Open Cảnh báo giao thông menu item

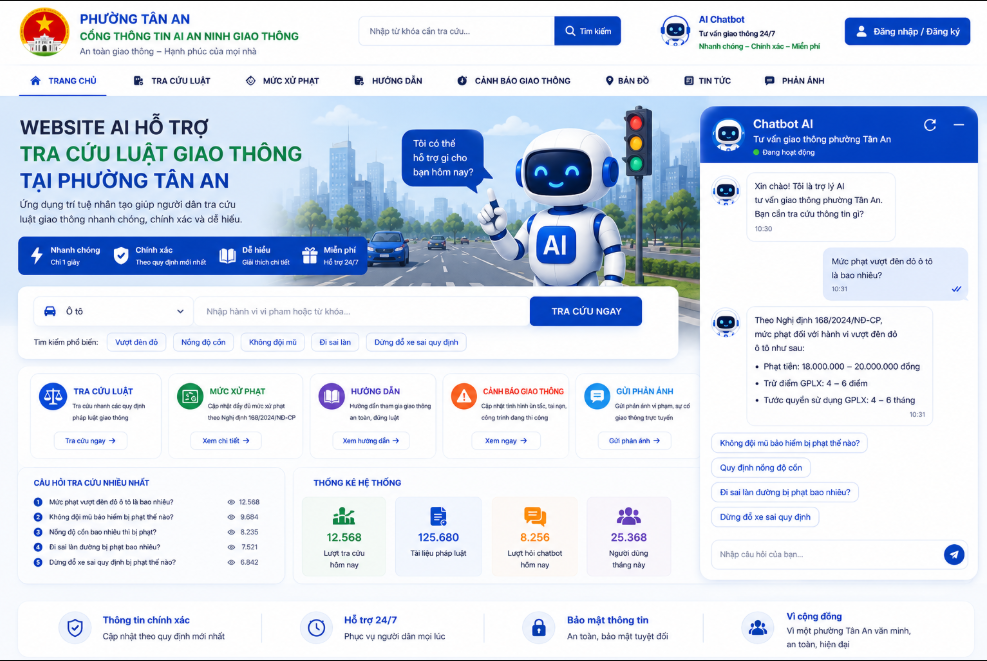pos(514,81)
